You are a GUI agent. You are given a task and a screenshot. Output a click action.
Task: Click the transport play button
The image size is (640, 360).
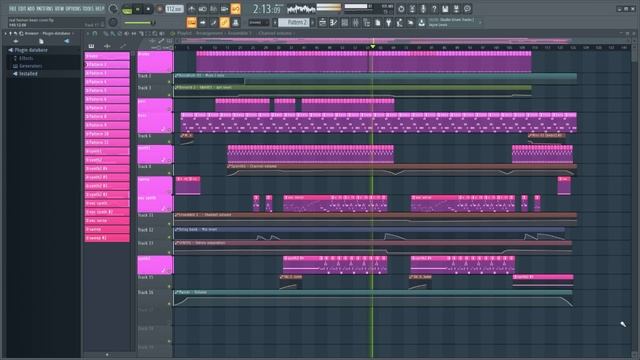pos(138,9)
